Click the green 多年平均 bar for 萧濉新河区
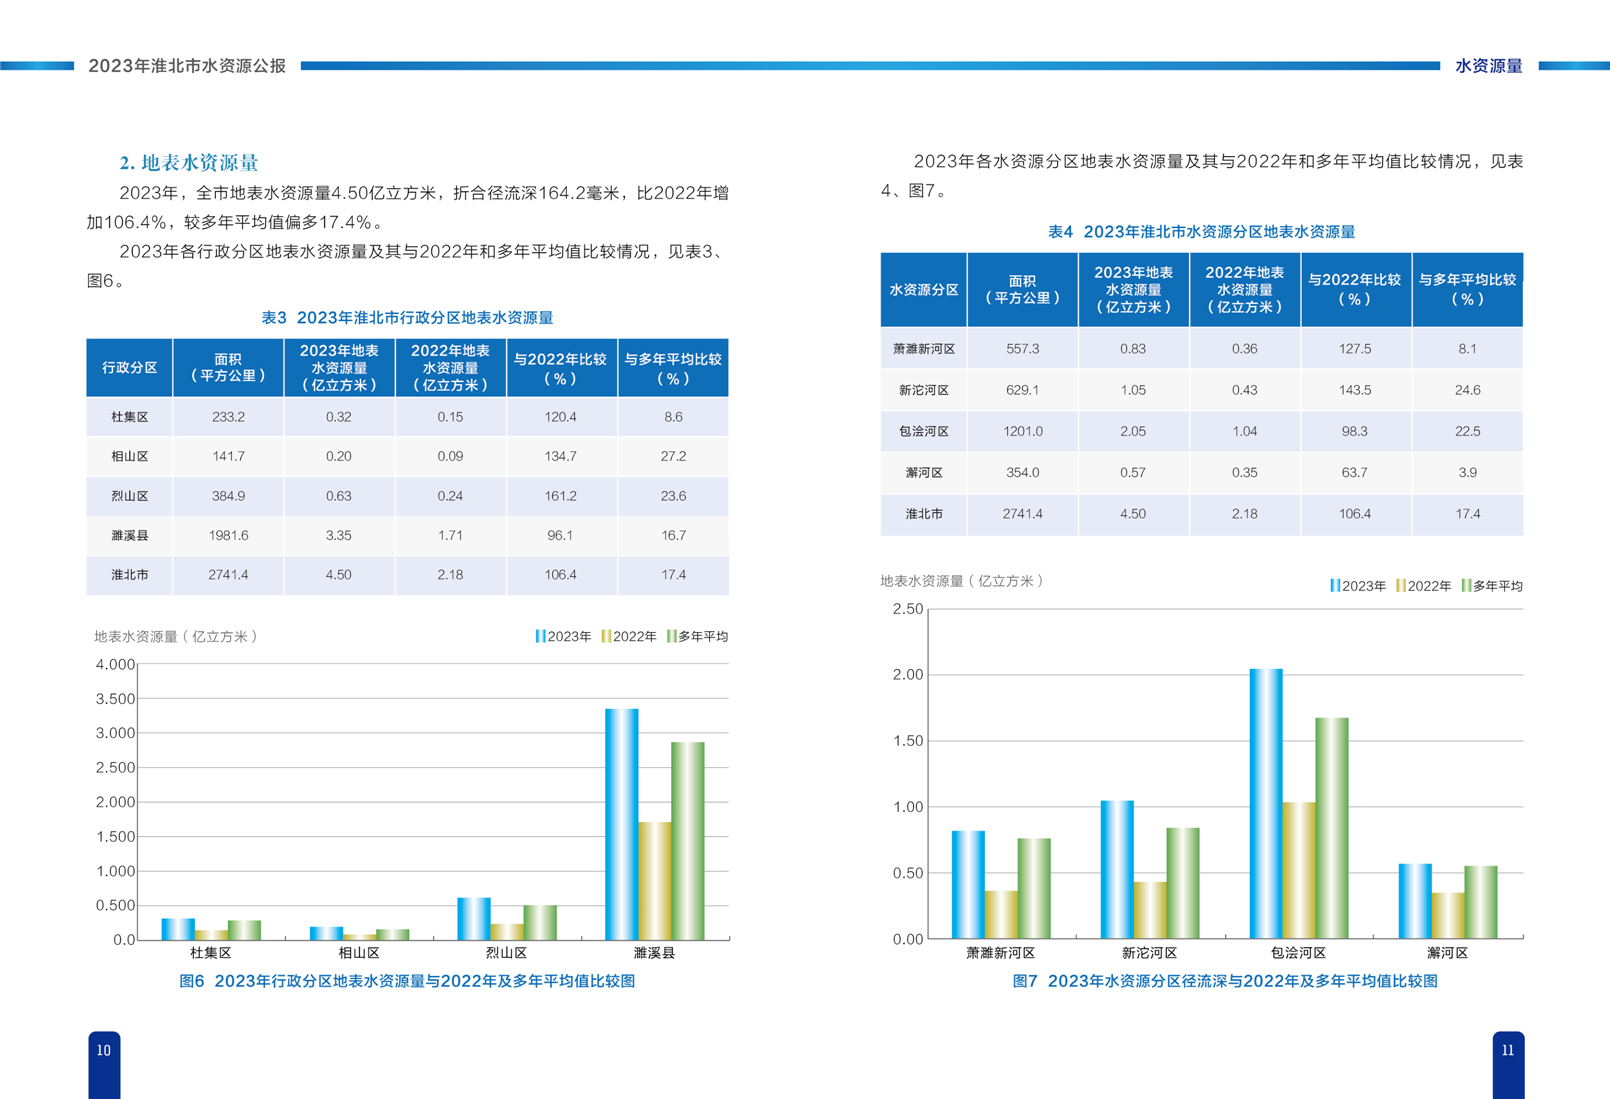 [x=1034, y=889]
